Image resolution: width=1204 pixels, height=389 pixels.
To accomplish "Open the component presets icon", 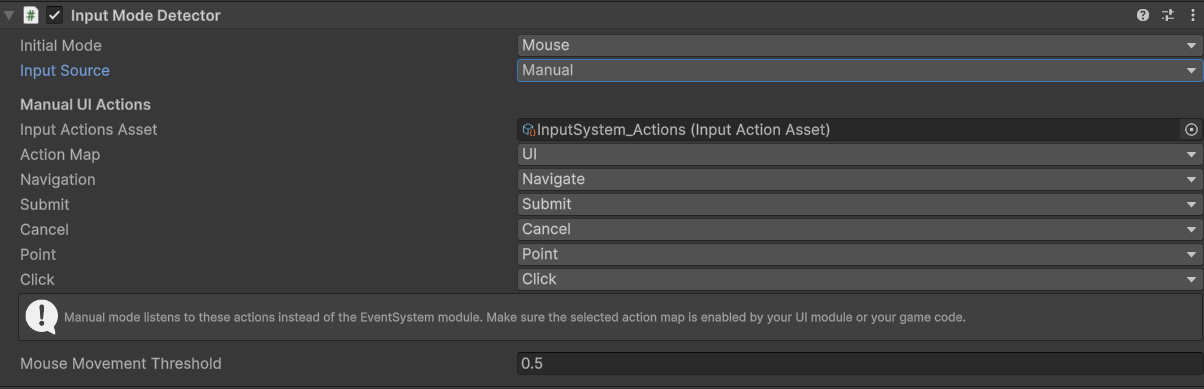I will point(1167,15).
